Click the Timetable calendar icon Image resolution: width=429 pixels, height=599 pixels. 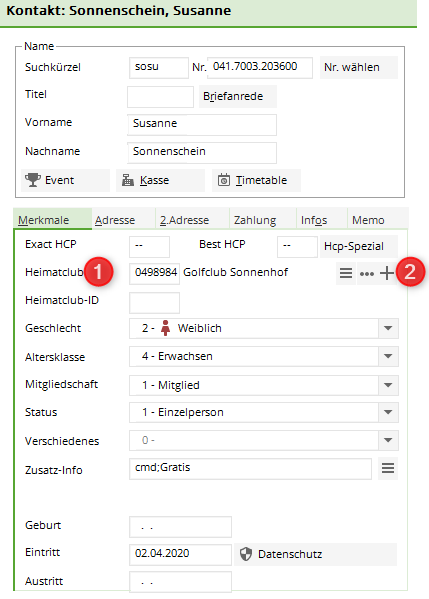tap(224, 180)
